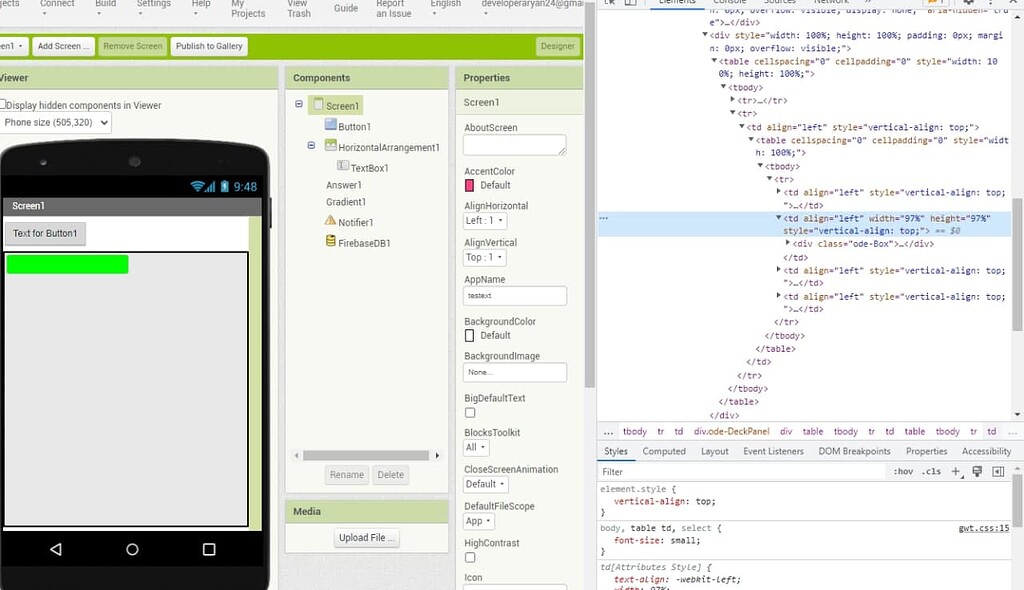Open the AlignHorizontal dropdown for Screen1
This screenshot has width=1024, height=590.
484,221
